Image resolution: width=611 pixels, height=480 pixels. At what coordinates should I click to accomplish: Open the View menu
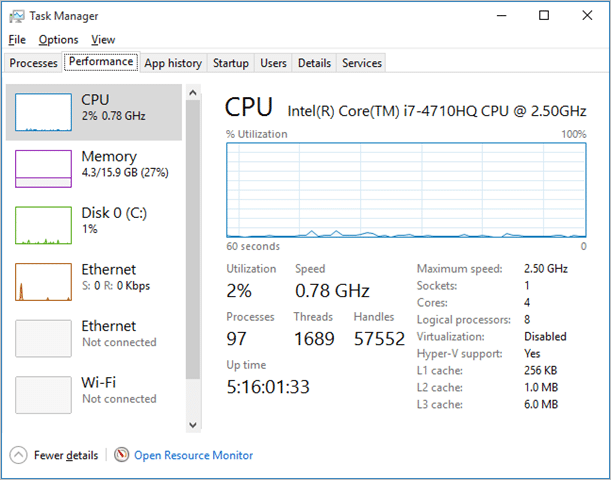[103, 40]
